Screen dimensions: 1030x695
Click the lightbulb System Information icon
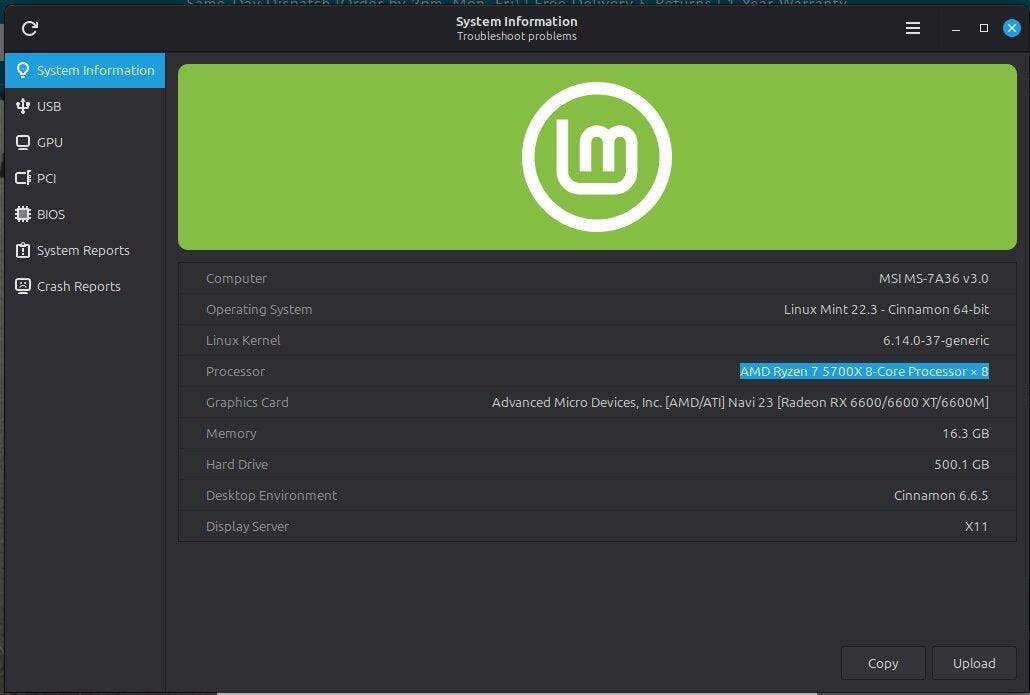tap(23, 70)
